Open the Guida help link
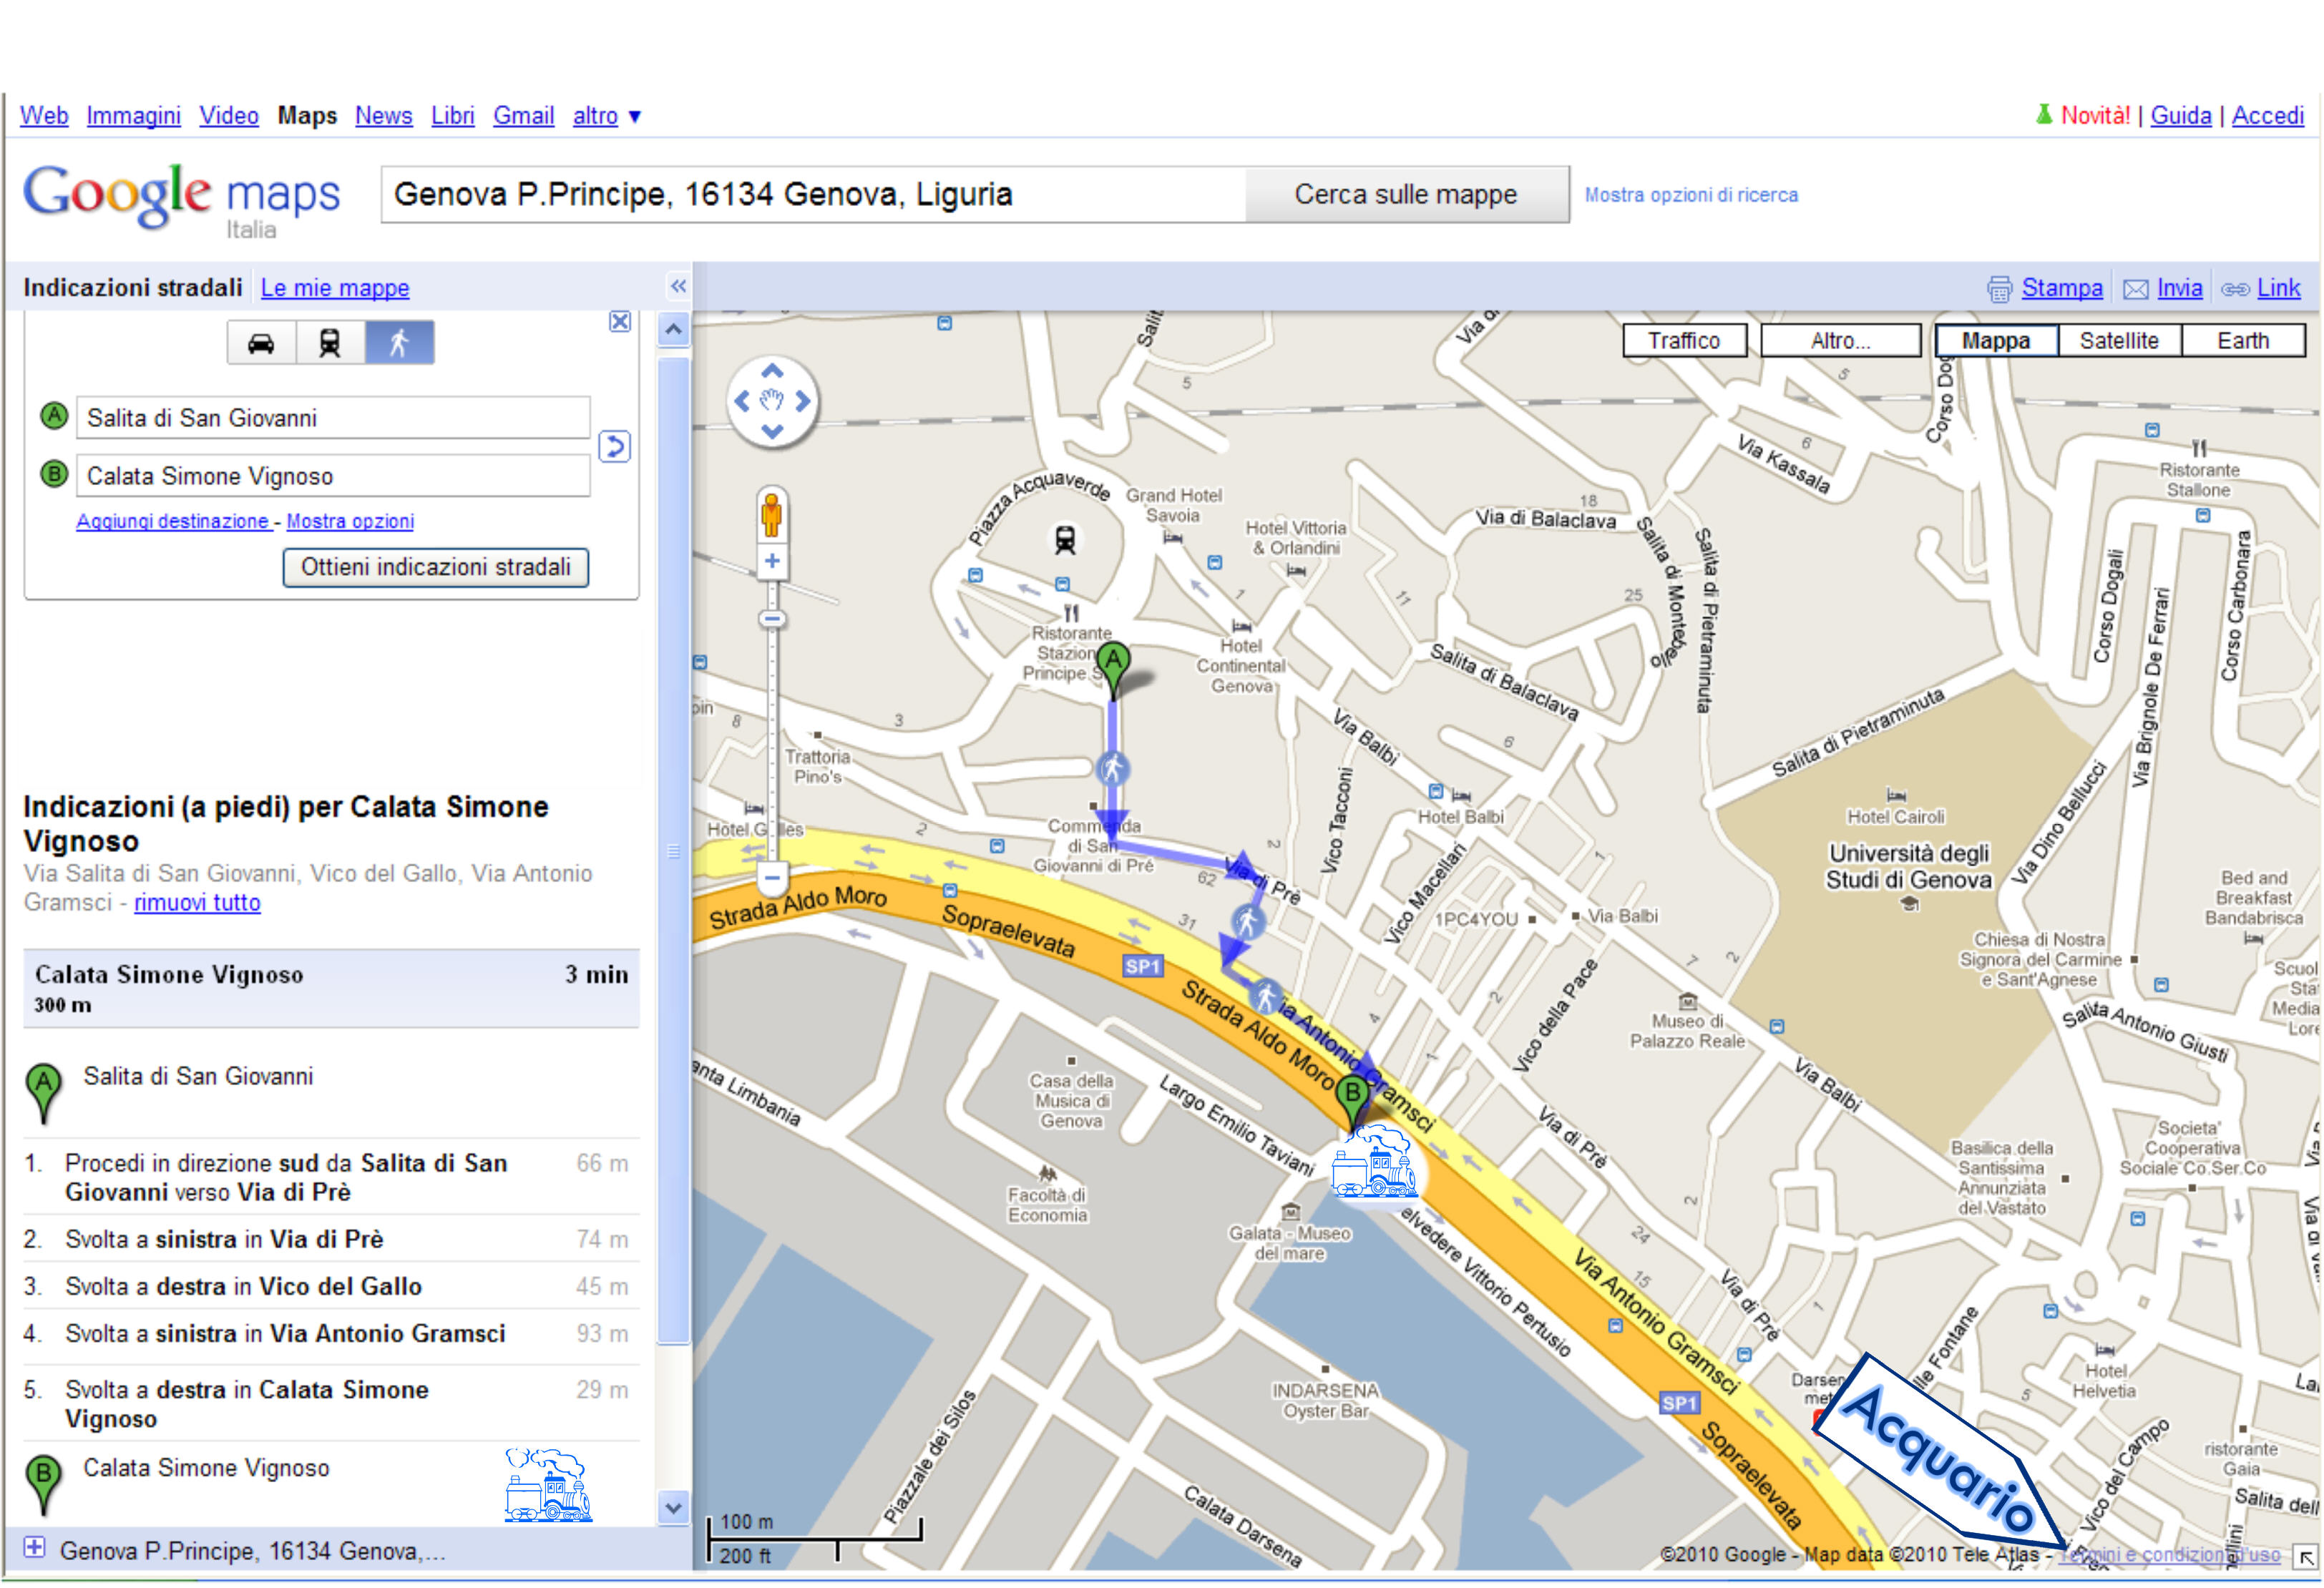The image size is (2324, 1588). pos(2180,116)
